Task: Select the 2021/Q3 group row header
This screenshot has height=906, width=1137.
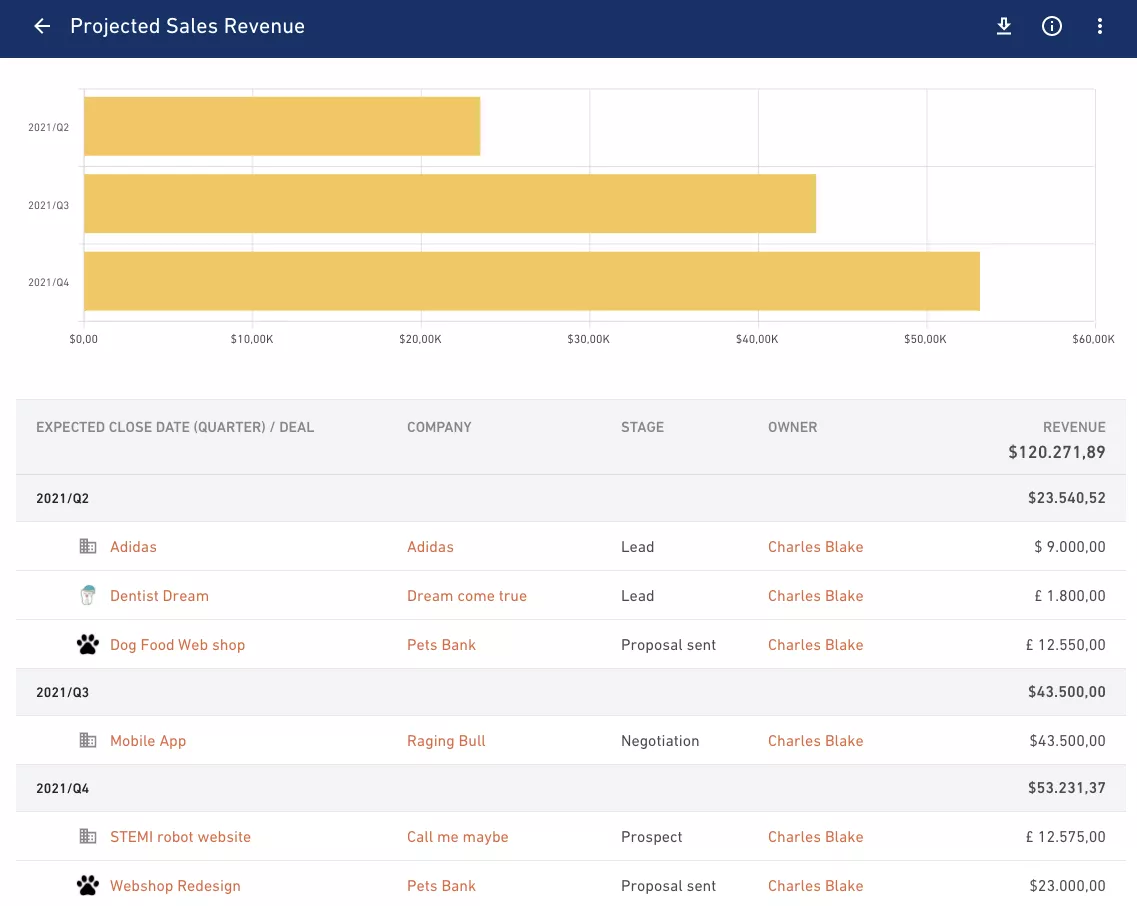Action: [571, 692]
